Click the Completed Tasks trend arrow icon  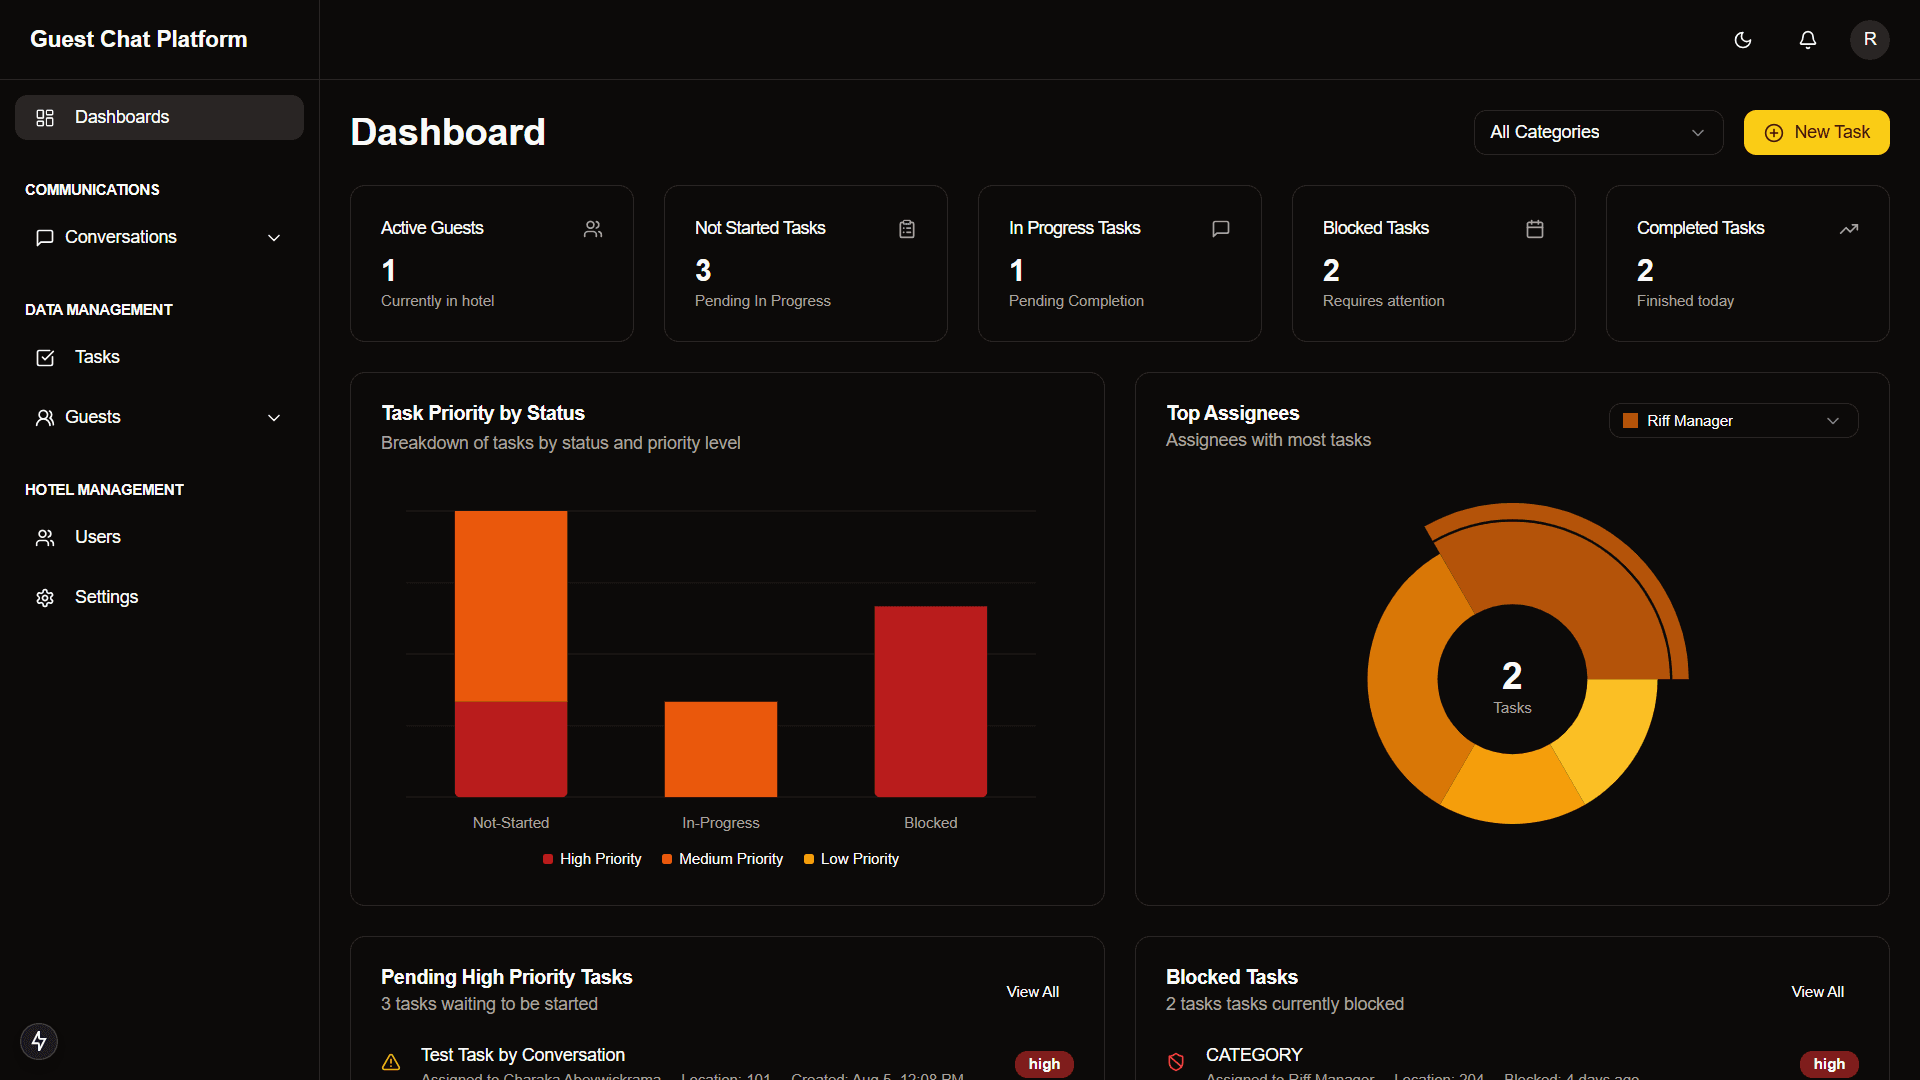point(1848,229)
